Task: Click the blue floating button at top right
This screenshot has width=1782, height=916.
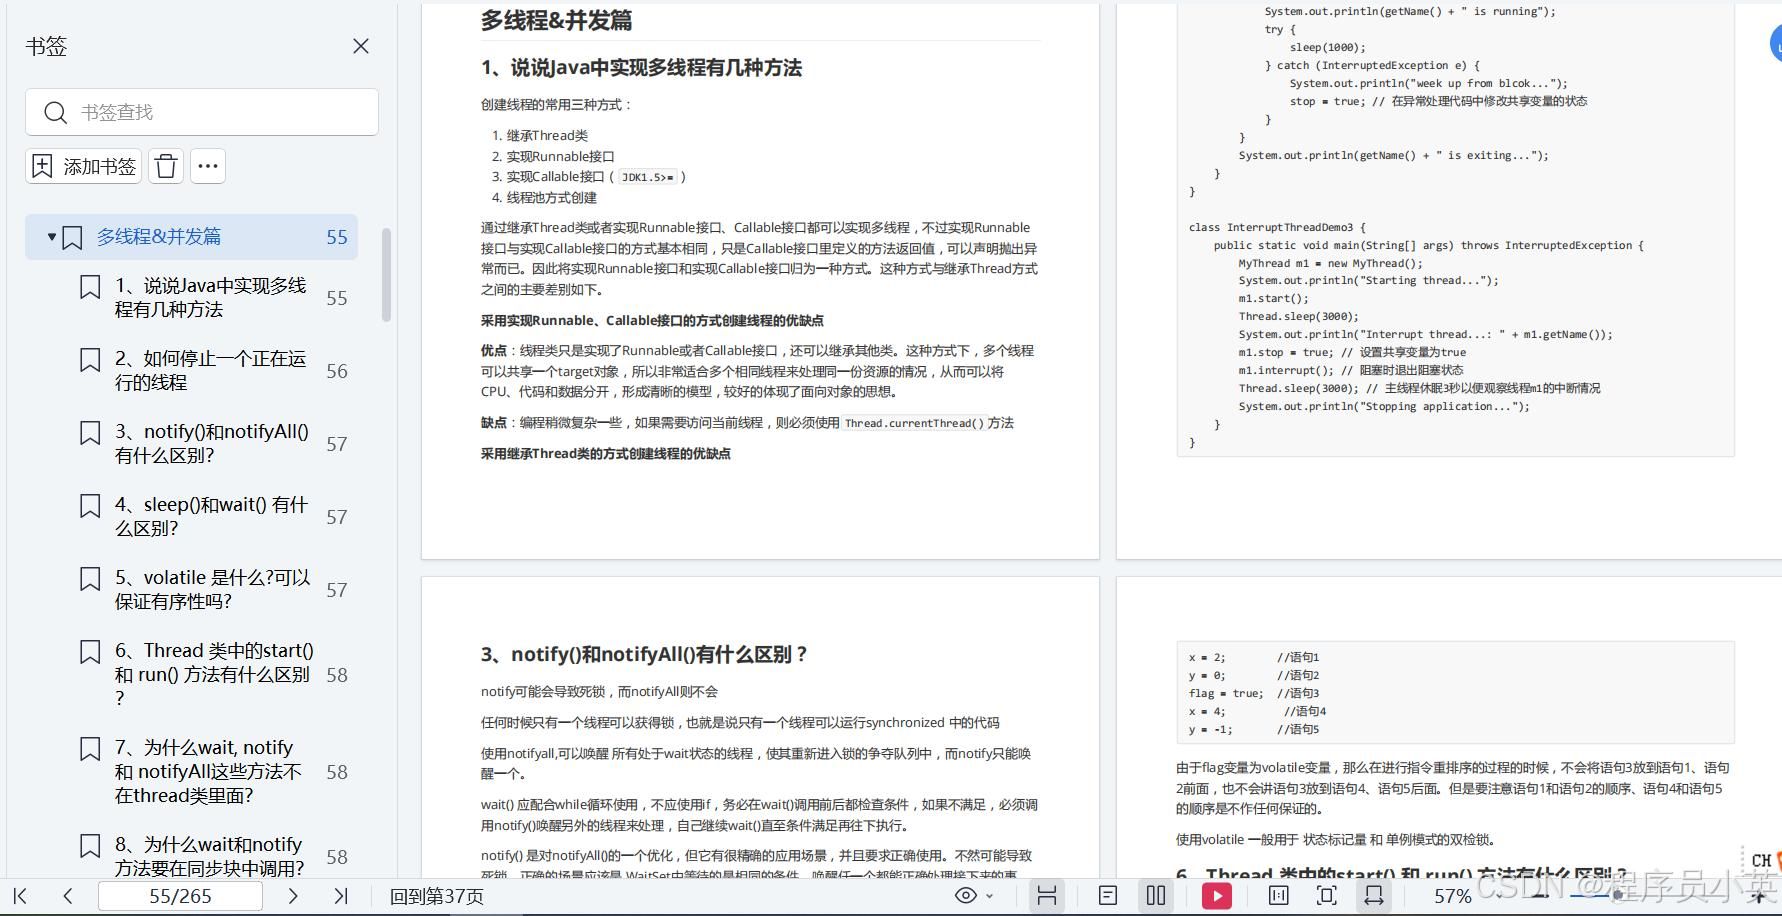Action: (1776, 44)
